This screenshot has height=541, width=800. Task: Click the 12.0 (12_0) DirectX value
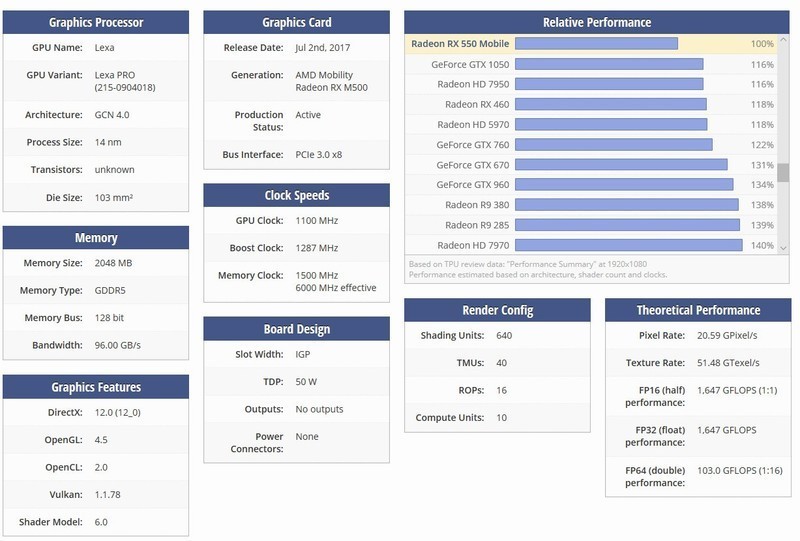[117, 412]
